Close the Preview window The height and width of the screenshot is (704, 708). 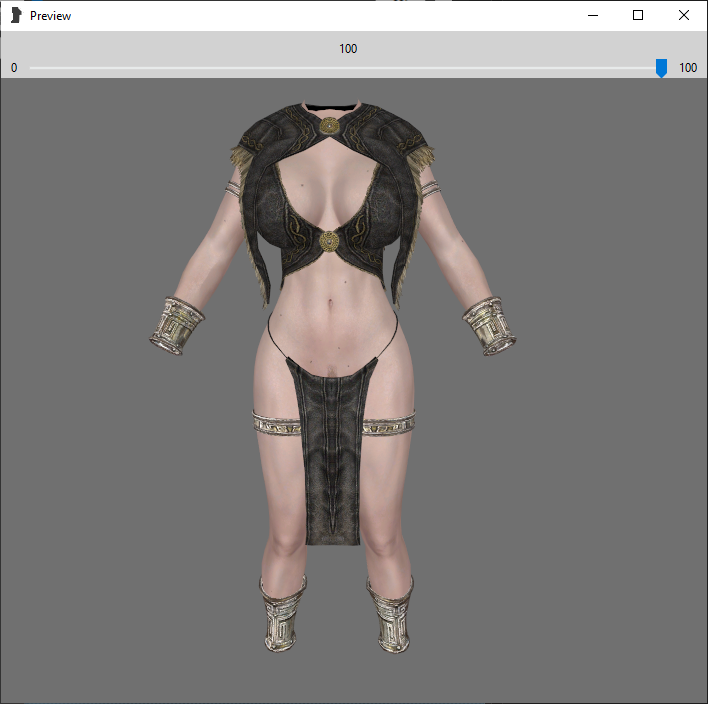684,15
